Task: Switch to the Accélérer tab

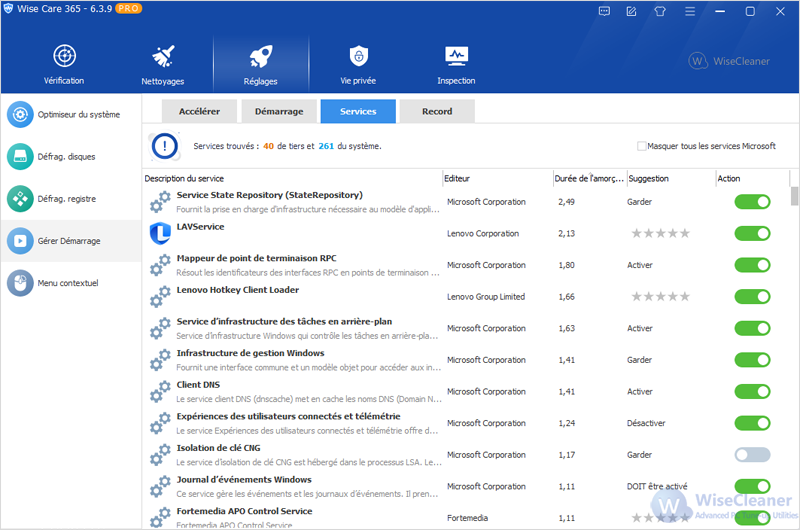Action: pos(199,111)
